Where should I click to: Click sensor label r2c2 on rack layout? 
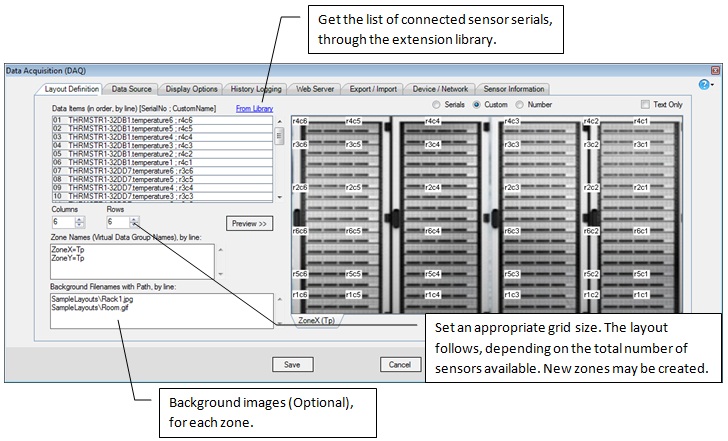point(592,188)
